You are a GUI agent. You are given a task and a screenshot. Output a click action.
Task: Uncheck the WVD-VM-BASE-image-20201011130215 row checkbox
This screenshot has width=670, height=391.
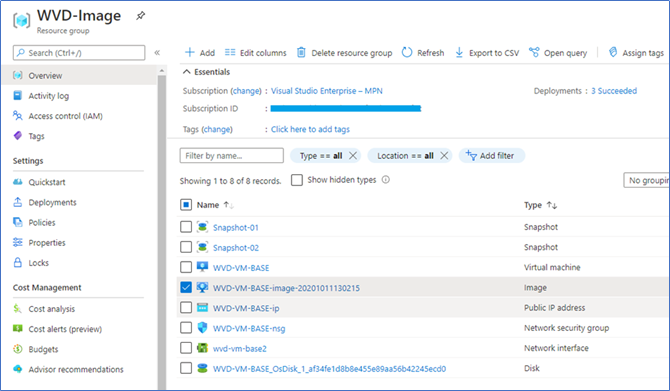pos(186,287)
